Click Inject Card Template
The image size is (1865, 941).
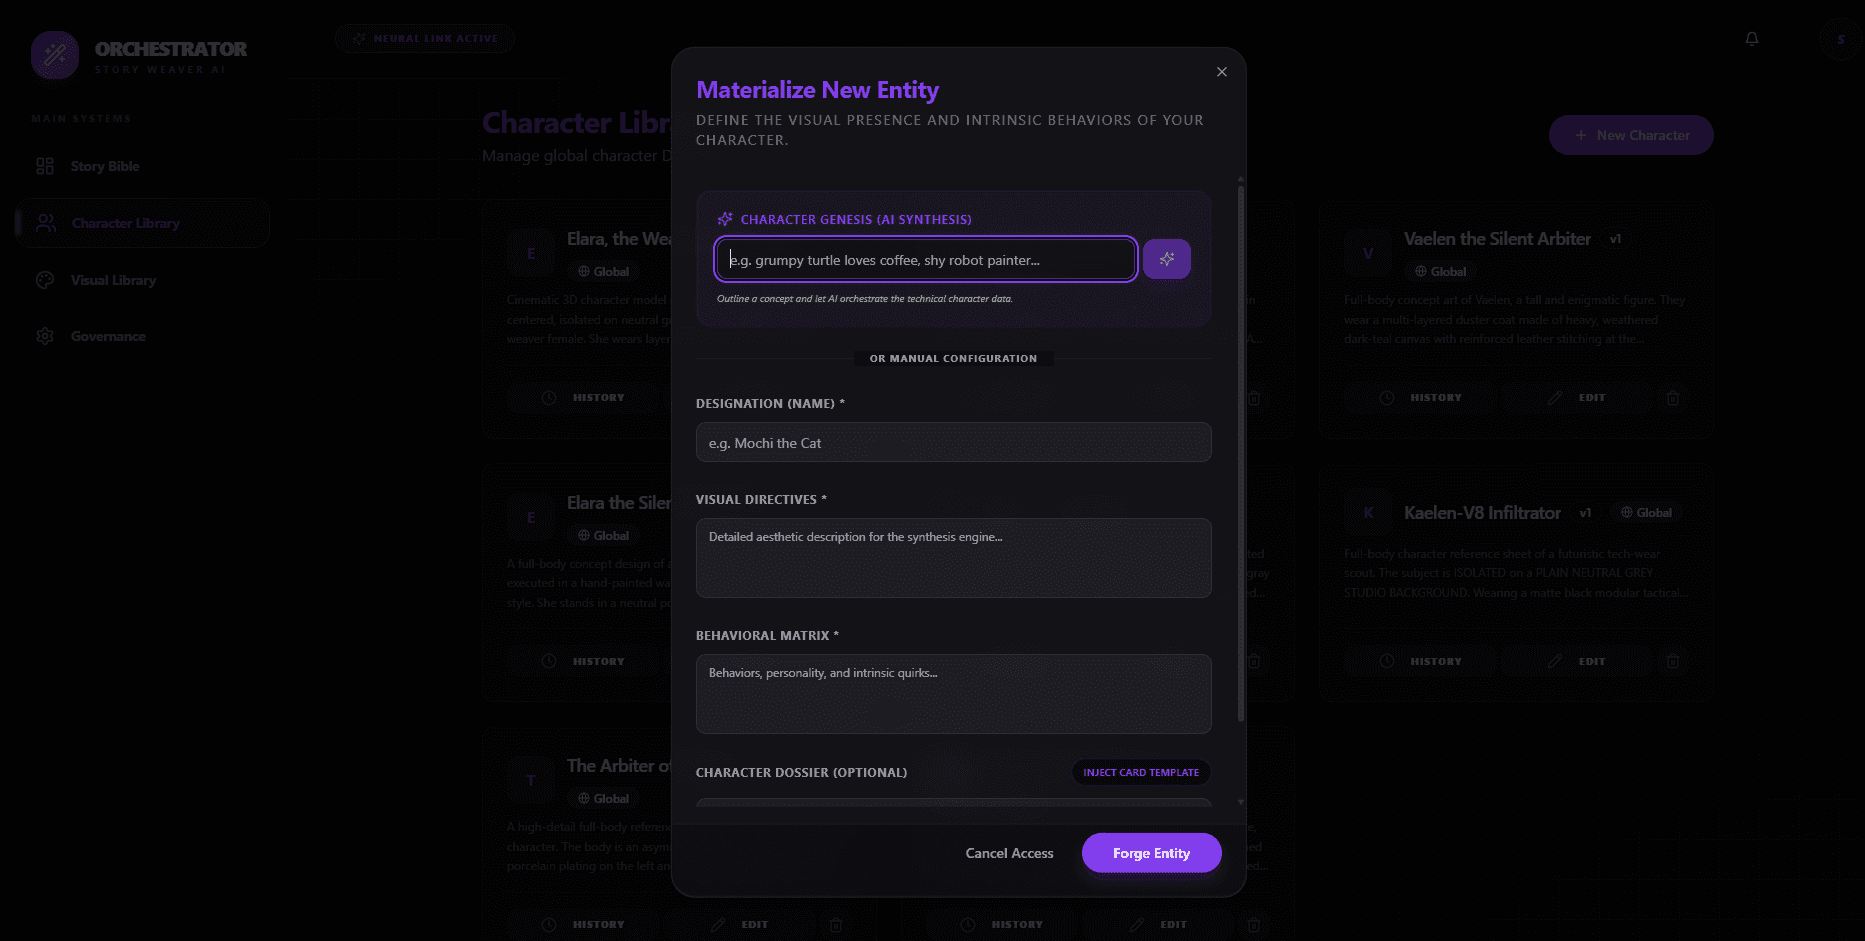coord(1140,772)
